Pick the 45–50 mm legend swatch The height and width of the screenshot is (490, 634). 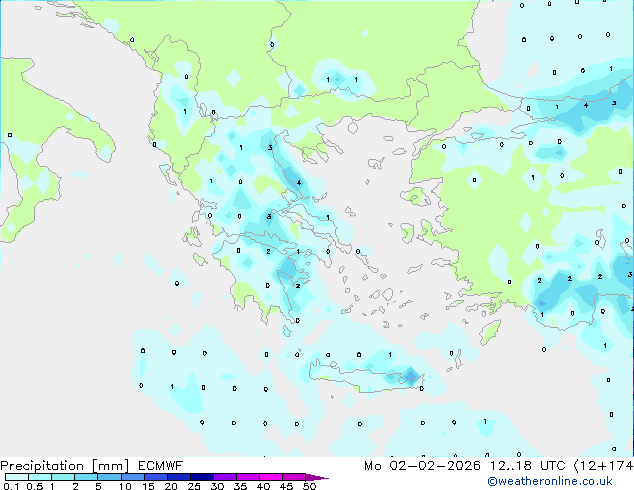coord(294,477)
